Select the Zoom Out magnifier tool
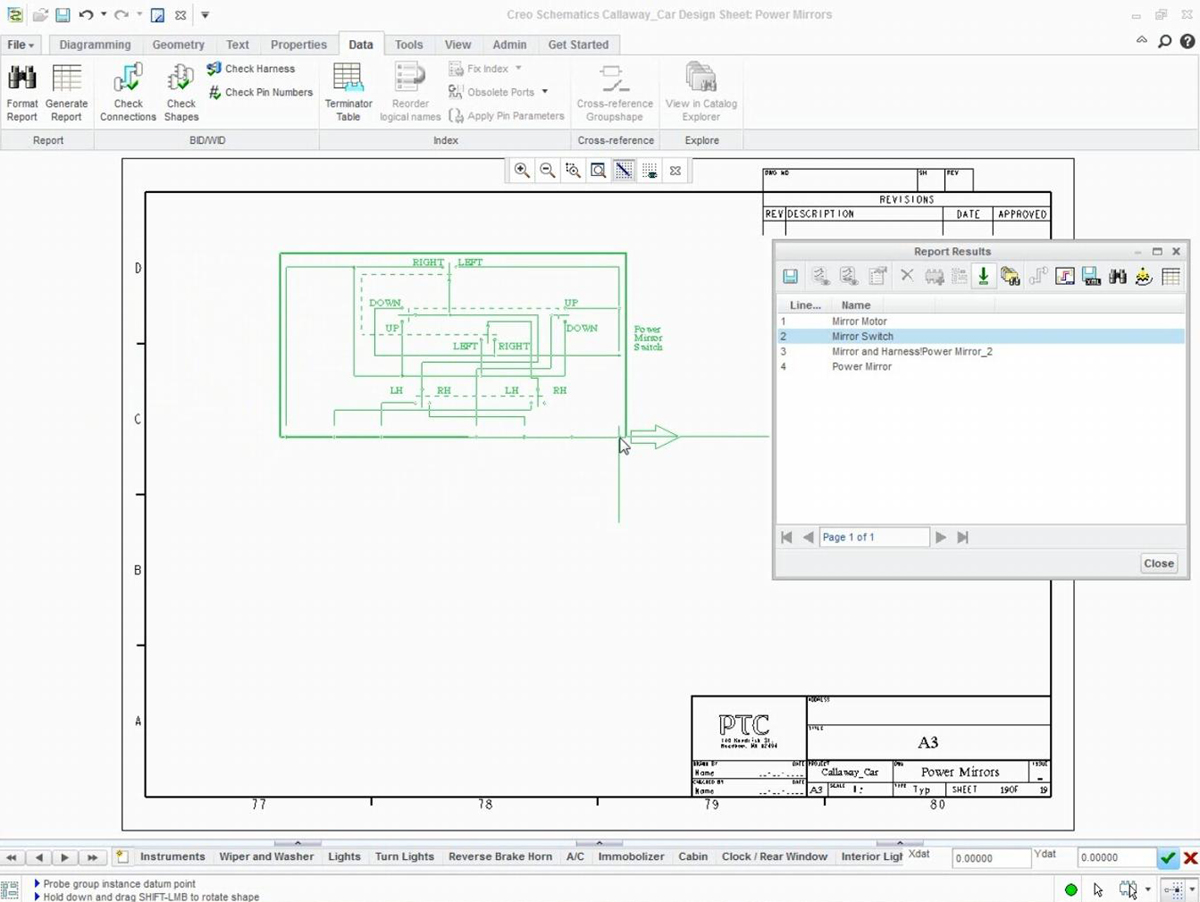The image size is (1200, 902). [547, 170]
